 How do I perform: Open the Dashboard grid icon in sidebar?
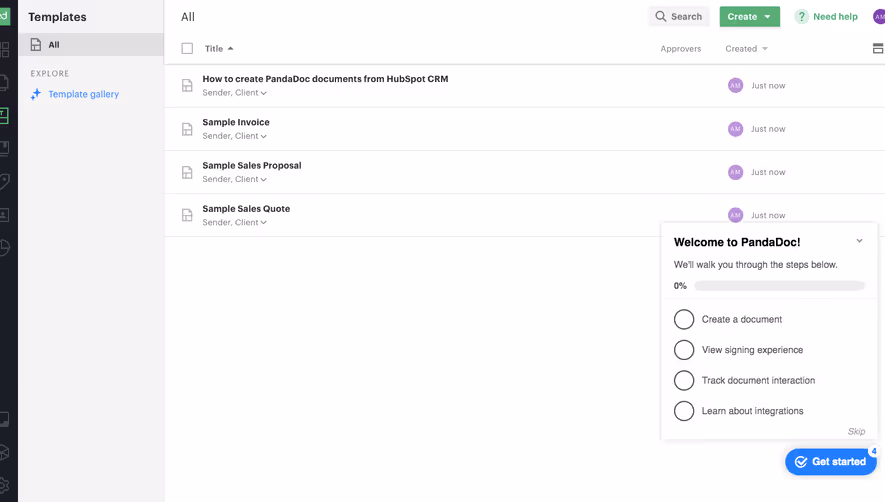pyautogui.click(x=5, y=50)
